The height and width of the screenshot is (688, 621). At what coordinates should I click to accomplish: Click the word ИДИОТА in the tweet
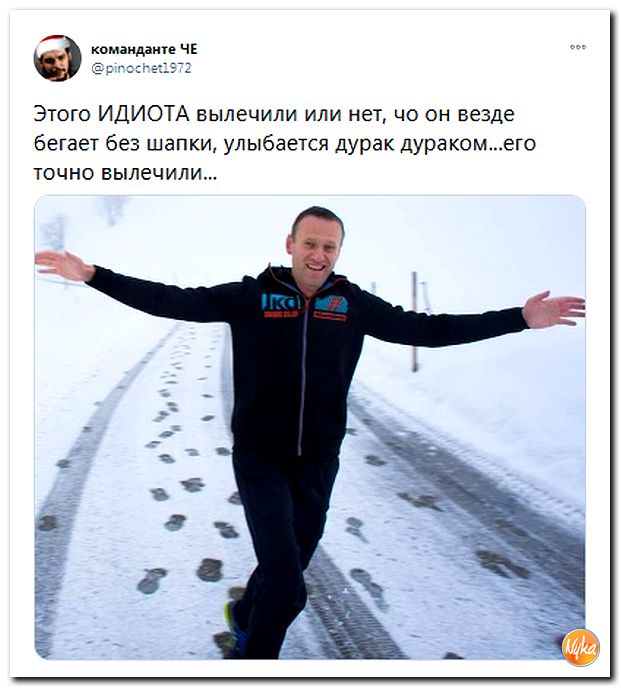pos(144,114)
